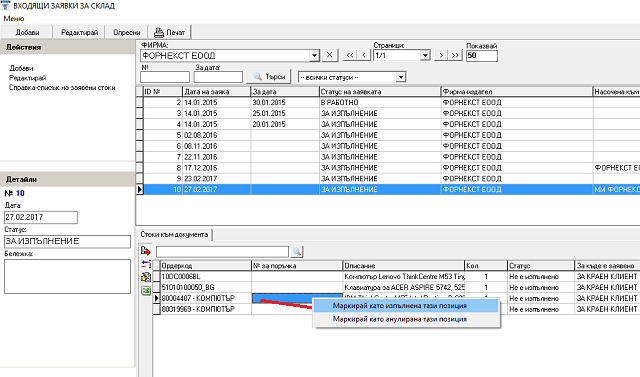Click the Ордеркод column header
The image size is (640, 377).
click(206, 266)
